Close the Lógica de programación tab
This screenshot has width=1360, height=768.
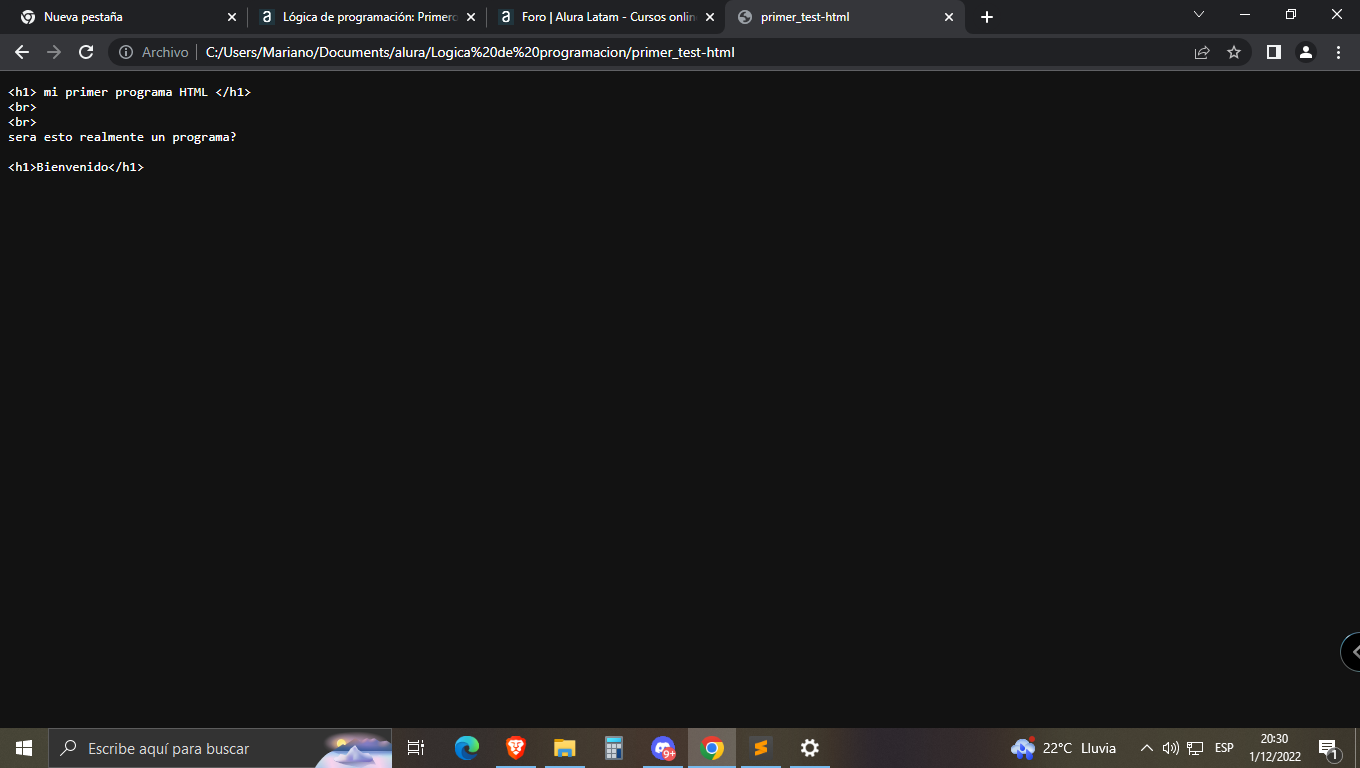(x=471, y=17)
